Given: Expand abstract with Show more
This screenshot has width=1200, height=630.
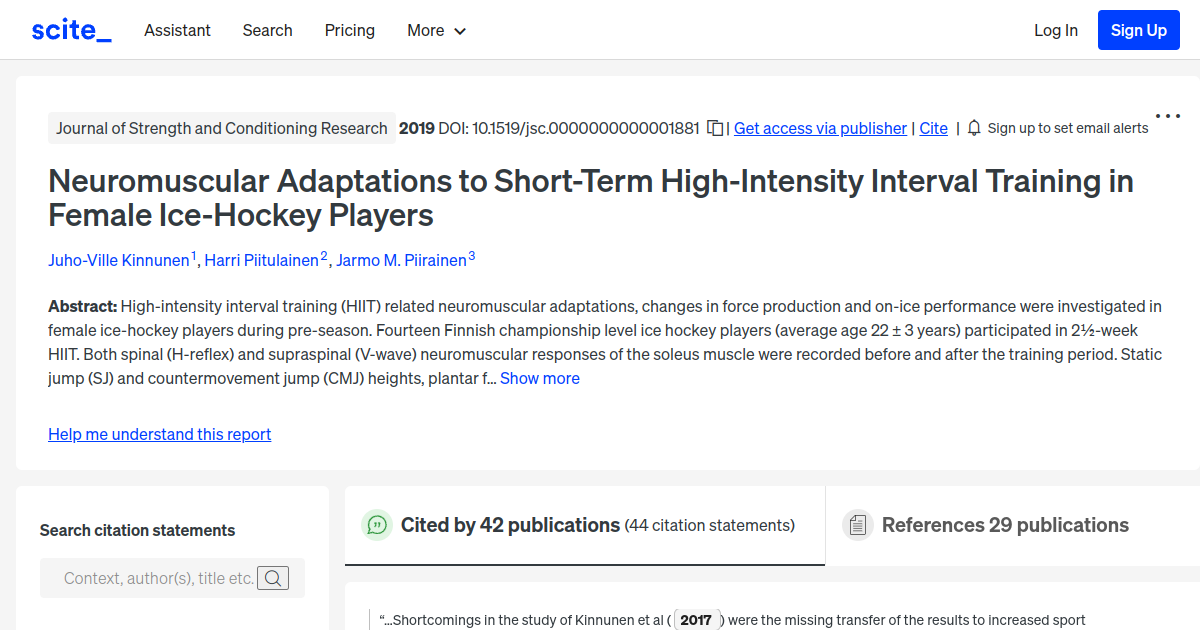Looking at the screenshot, I should point(539,378).
